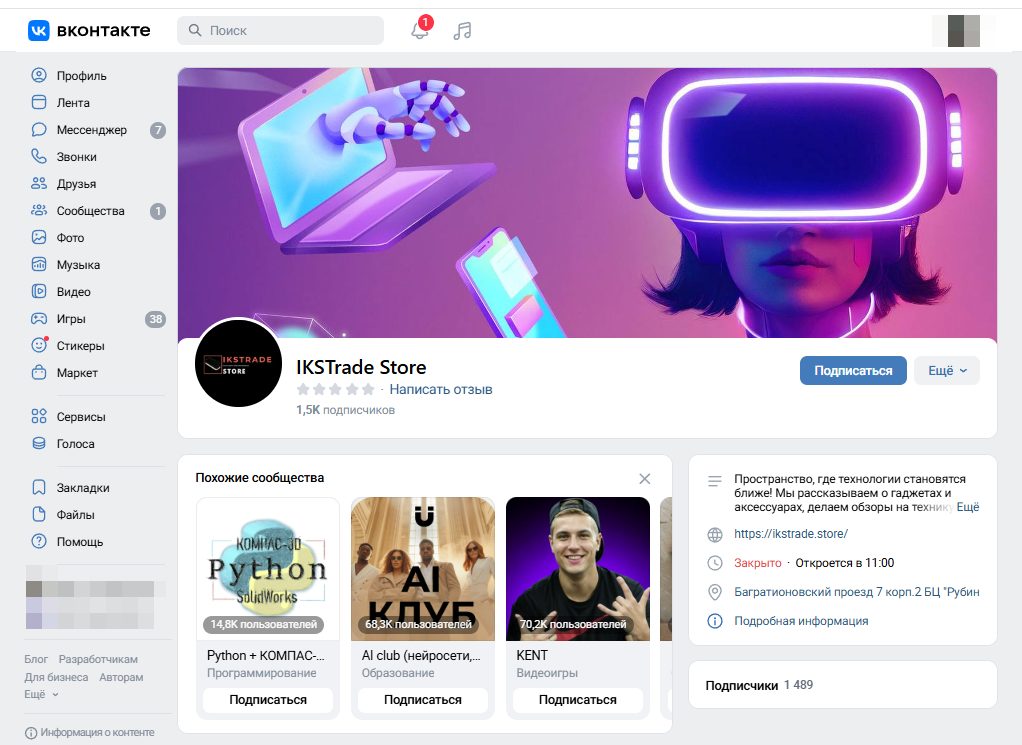Screen dimensions: 1022x745
Task: Open the Авторам footer link
Action: coord(121,677)
